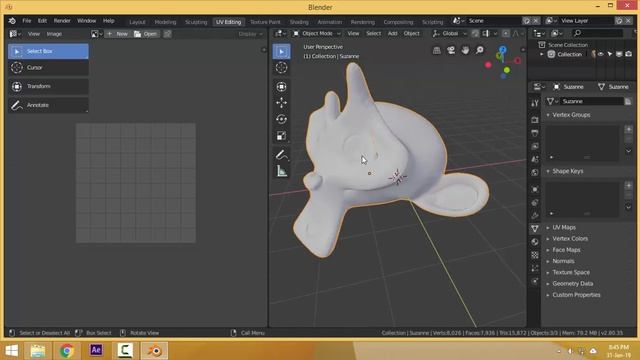Select the Transform tool in UV editor
Screen dimensions: 640x360
(48, 87)
